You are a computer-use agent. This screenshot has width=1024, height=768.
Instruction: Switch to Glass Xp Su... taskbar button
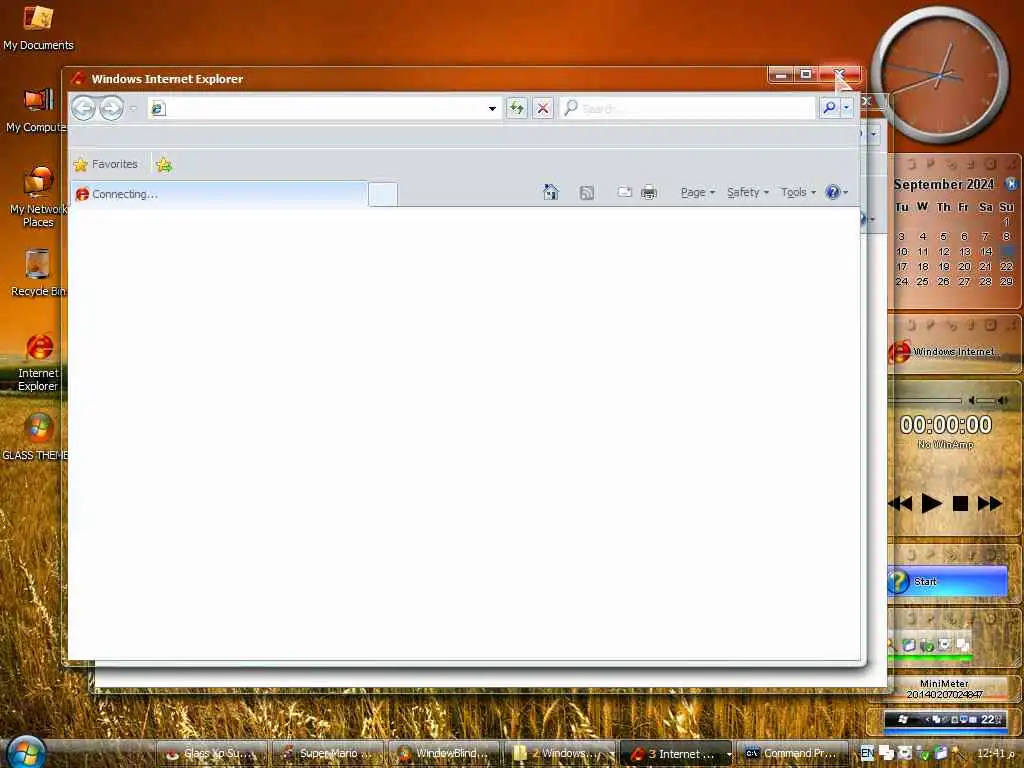click(x=212, y=754)
